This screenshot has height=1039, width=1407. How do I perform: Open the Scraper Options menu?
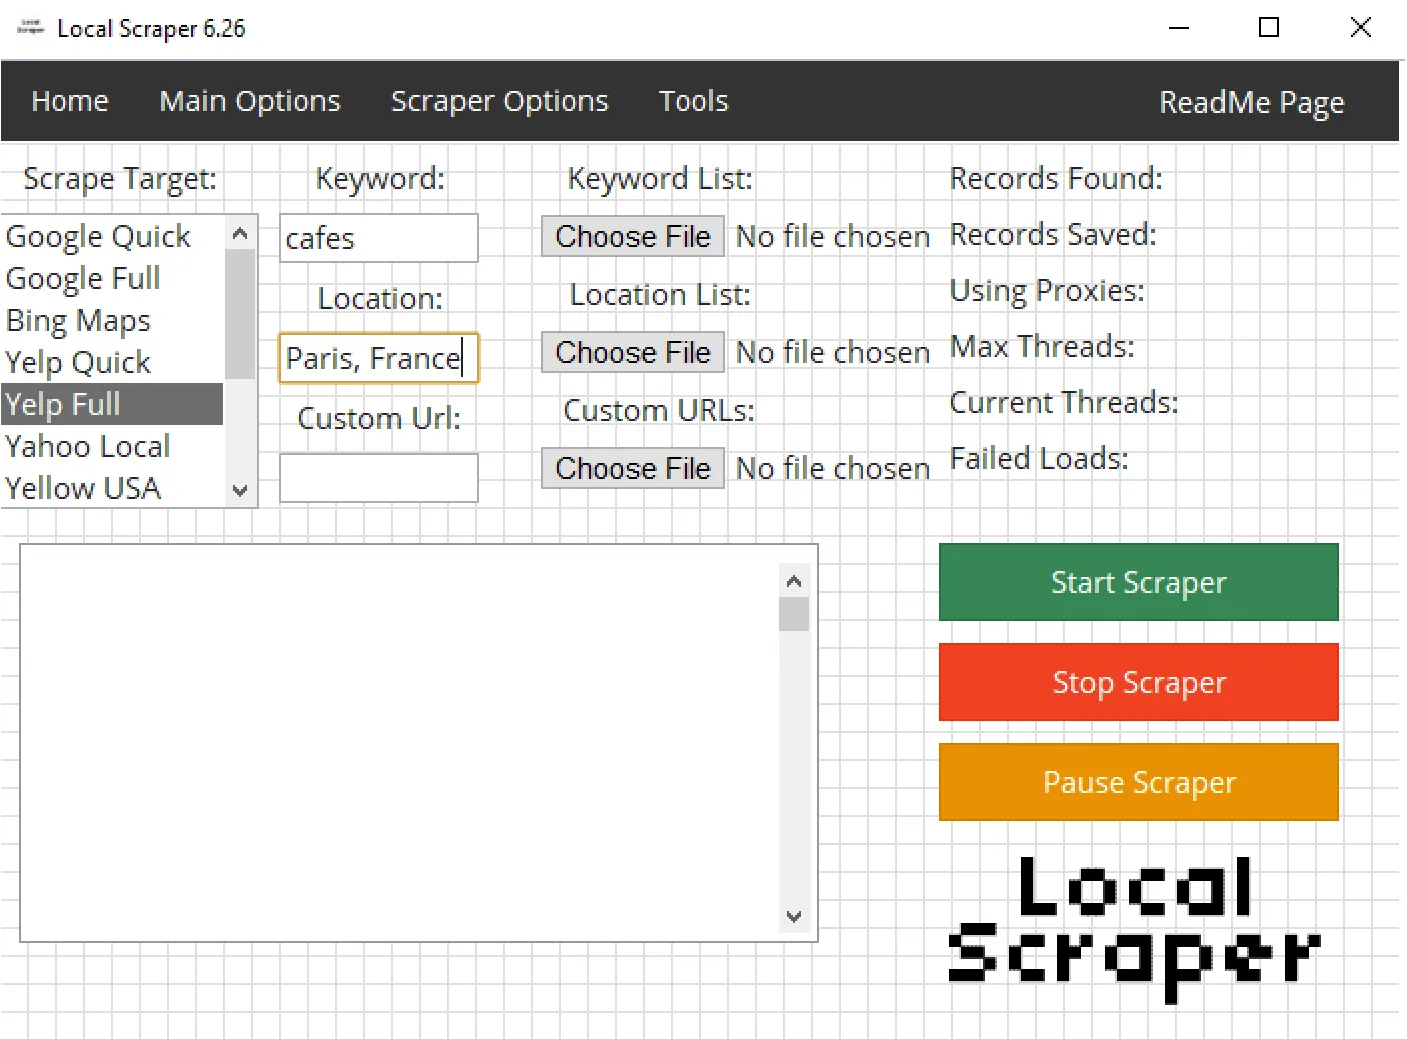click(x=499, y=101)
